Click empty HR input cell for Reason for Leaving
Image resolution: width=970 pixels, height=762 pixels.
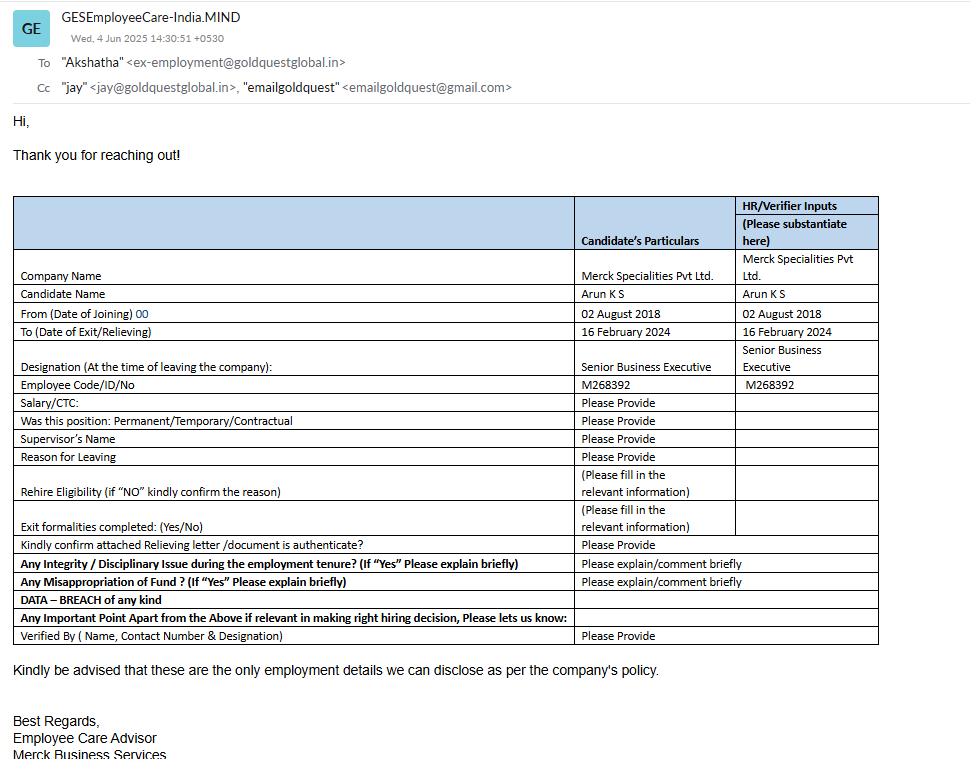[x=806, y=457]
